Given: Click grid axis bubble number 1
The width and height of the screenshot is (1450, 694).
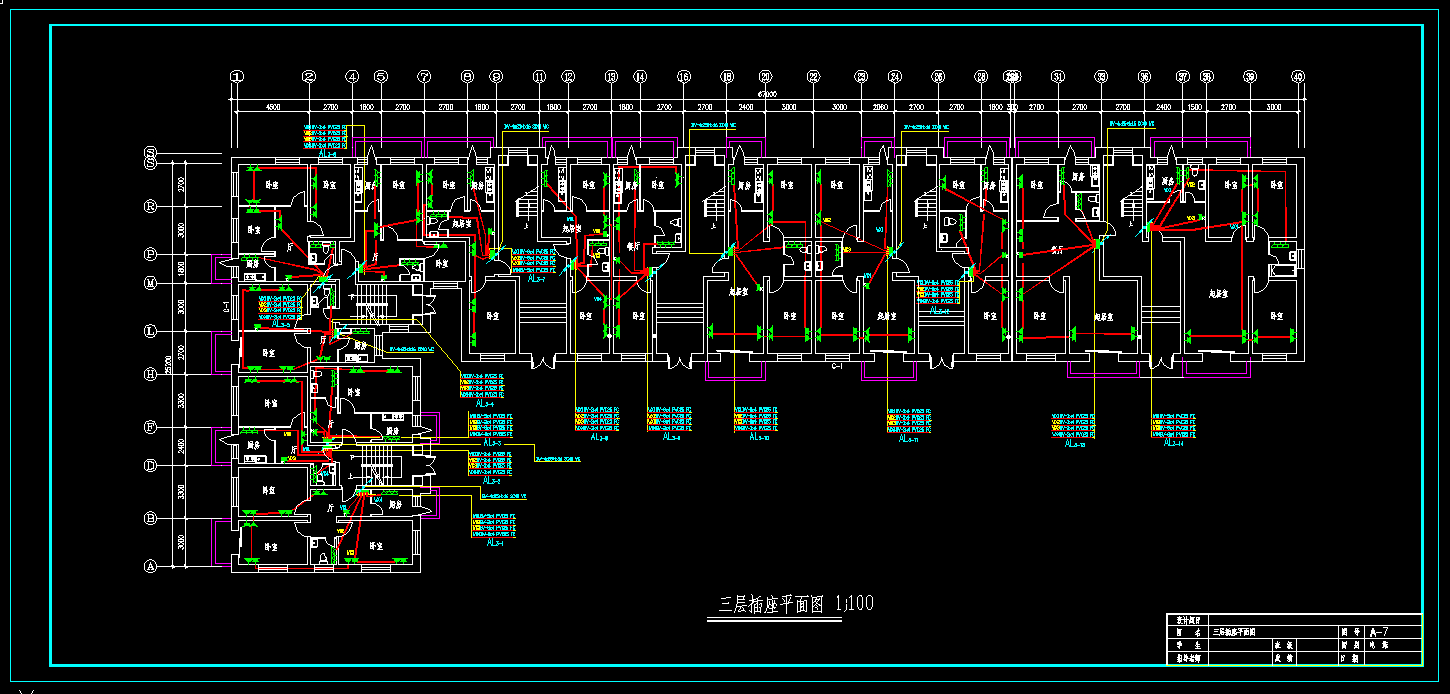Looking at the screenshot, I should 237,76.
